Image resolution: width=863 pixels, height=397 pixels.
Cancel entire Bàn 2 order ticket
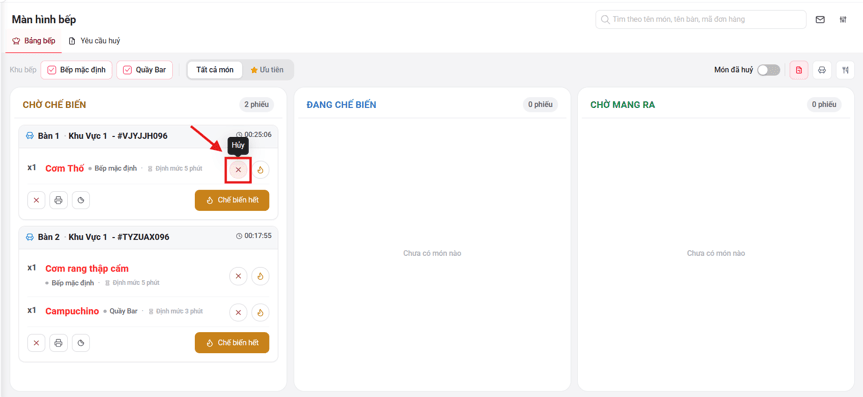pyautogui.click(x=36, y=342)
